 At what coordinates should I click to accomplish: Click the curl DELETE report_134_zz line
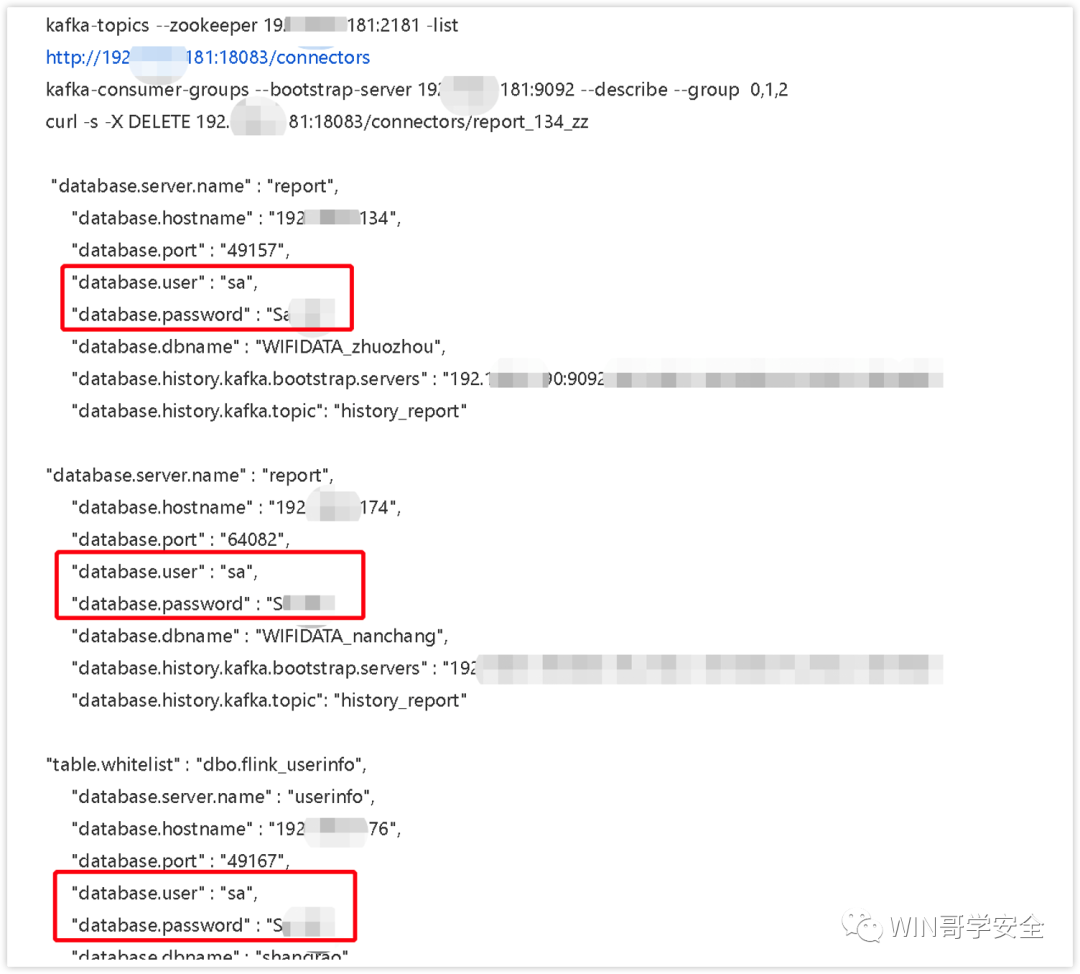point(317,122)
